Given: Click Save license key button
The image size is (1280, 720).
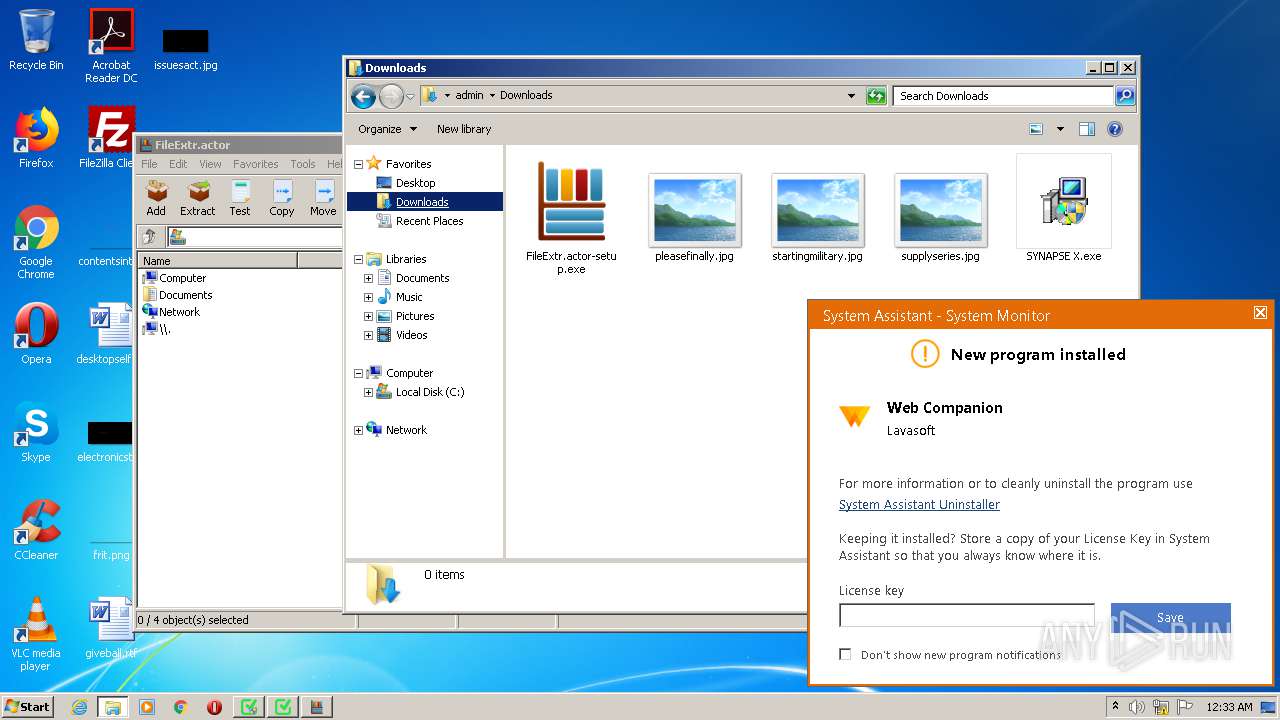Looking at the screenshot, I should point(1170,618).
